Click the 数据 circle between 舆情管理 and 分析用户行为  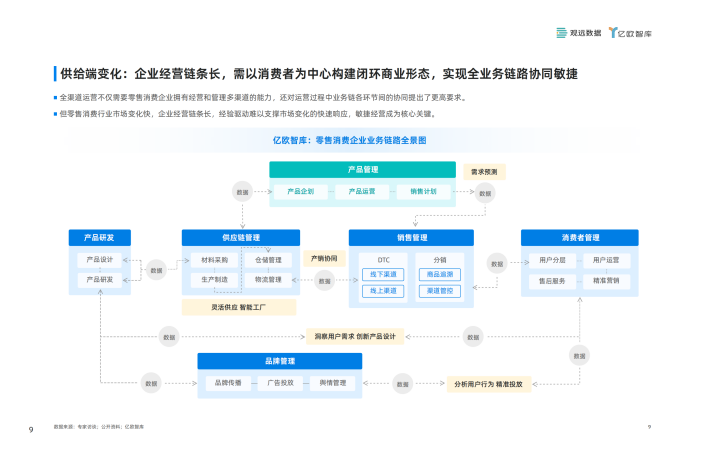click(x=403, y=384)
